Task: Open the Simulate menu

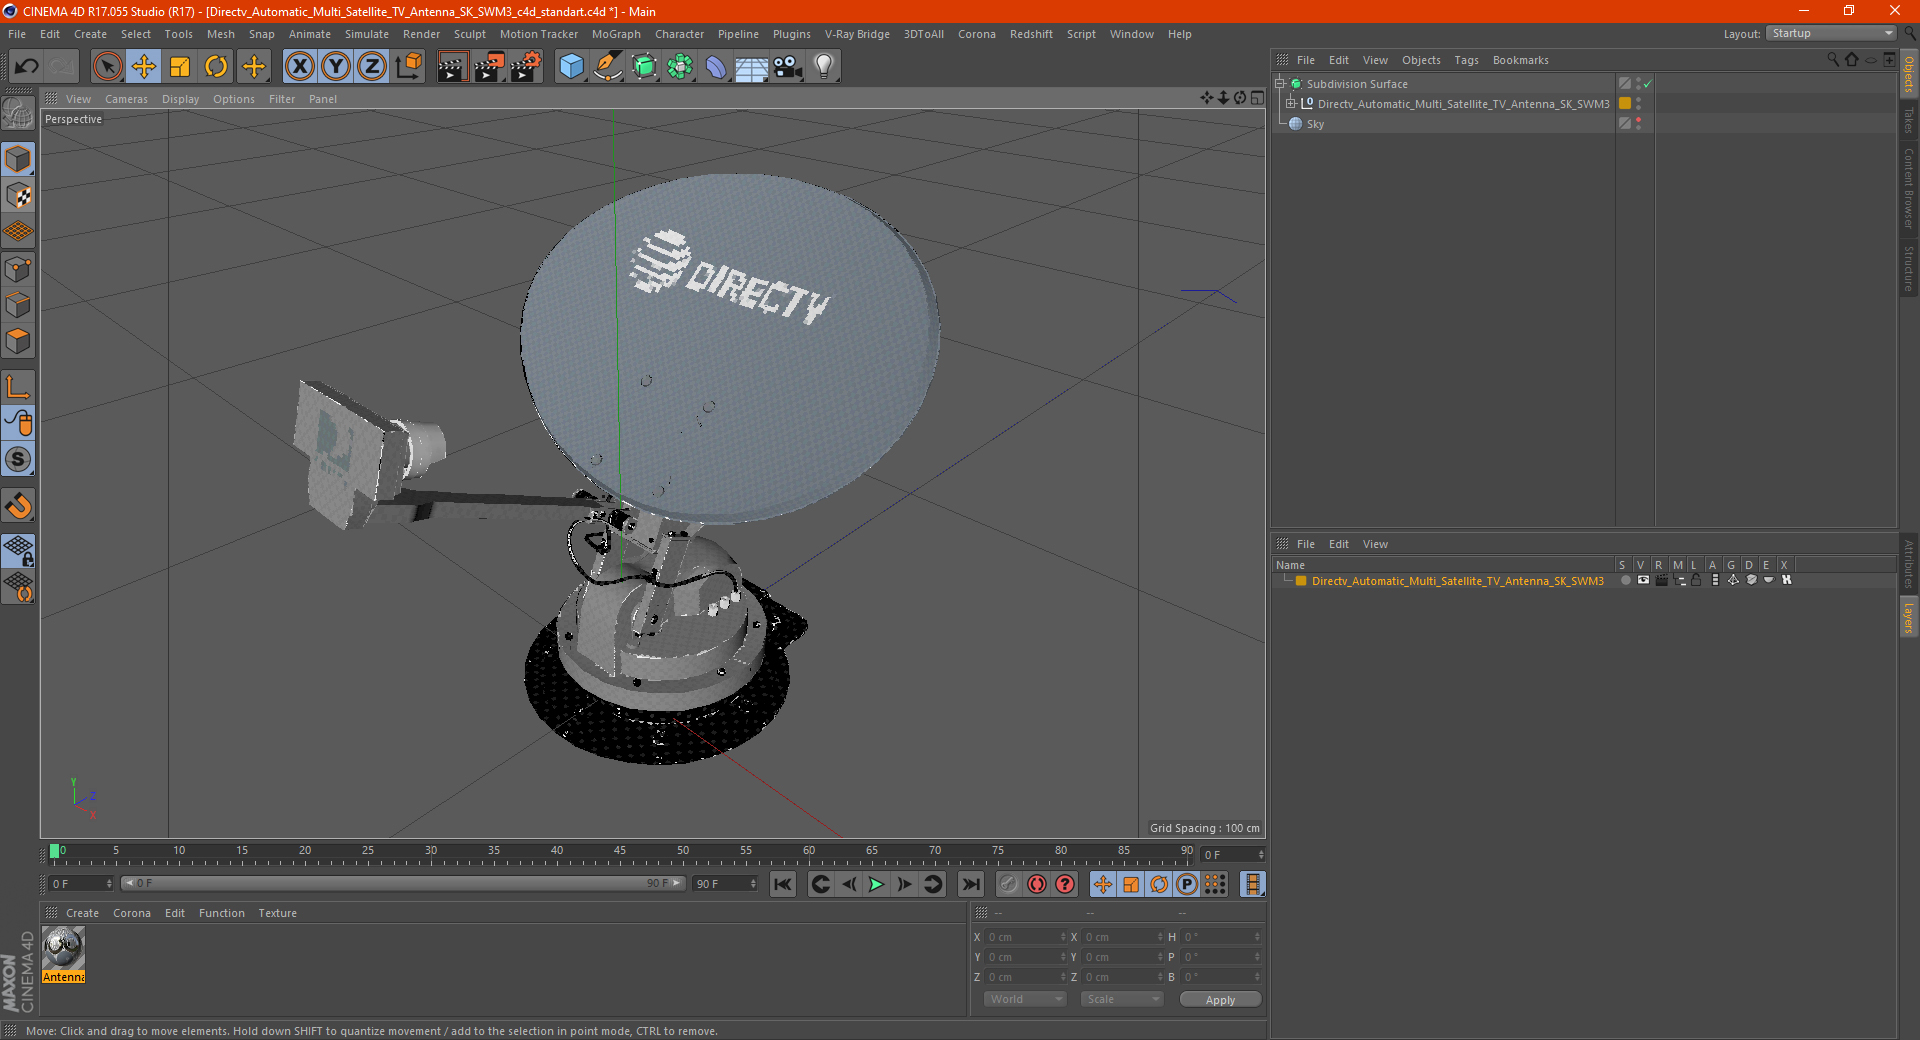Action: 367,34
